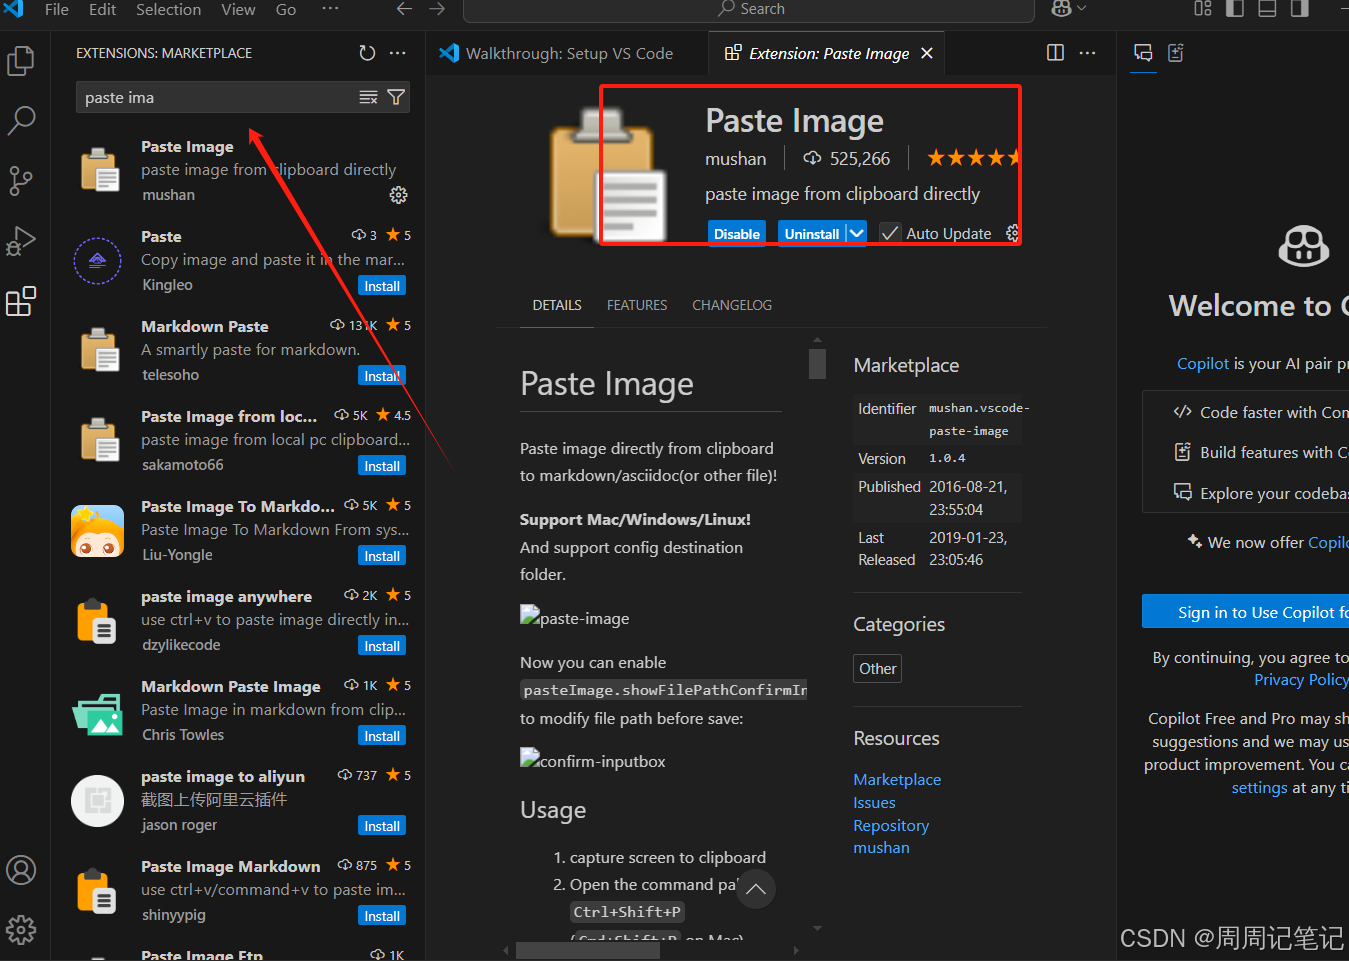Open the Uninstall dropdown arrow
This screenshot has height=961, width=1349.
[856, 233]
